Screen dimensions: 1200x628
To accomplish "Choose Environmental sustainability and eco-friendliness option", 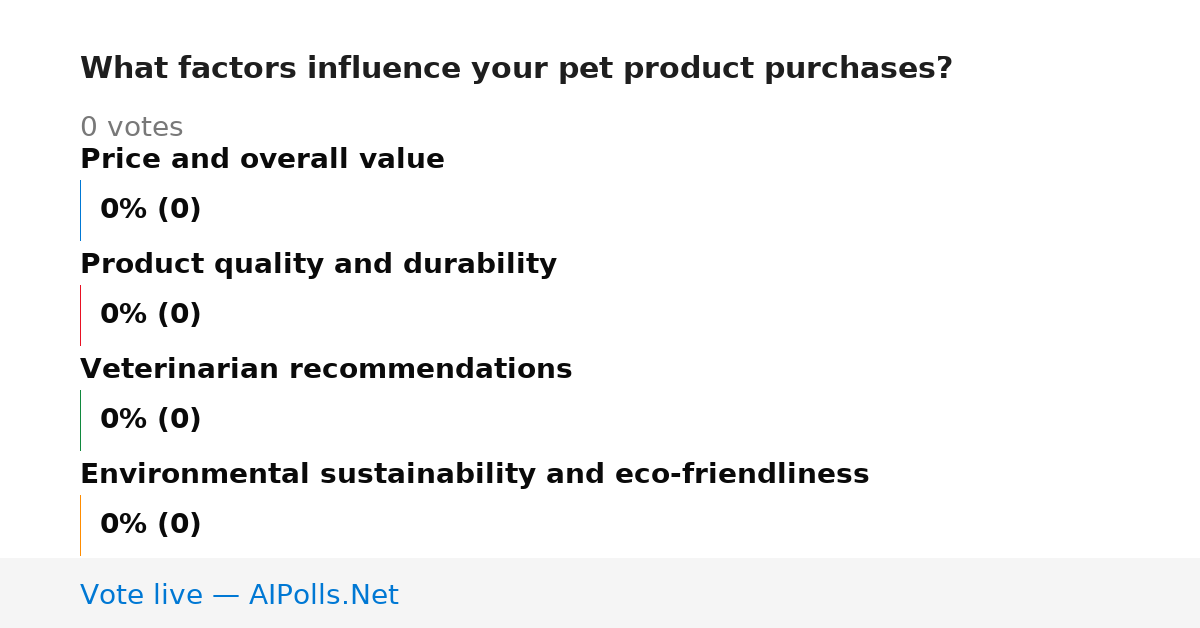I will coord(474,474).
